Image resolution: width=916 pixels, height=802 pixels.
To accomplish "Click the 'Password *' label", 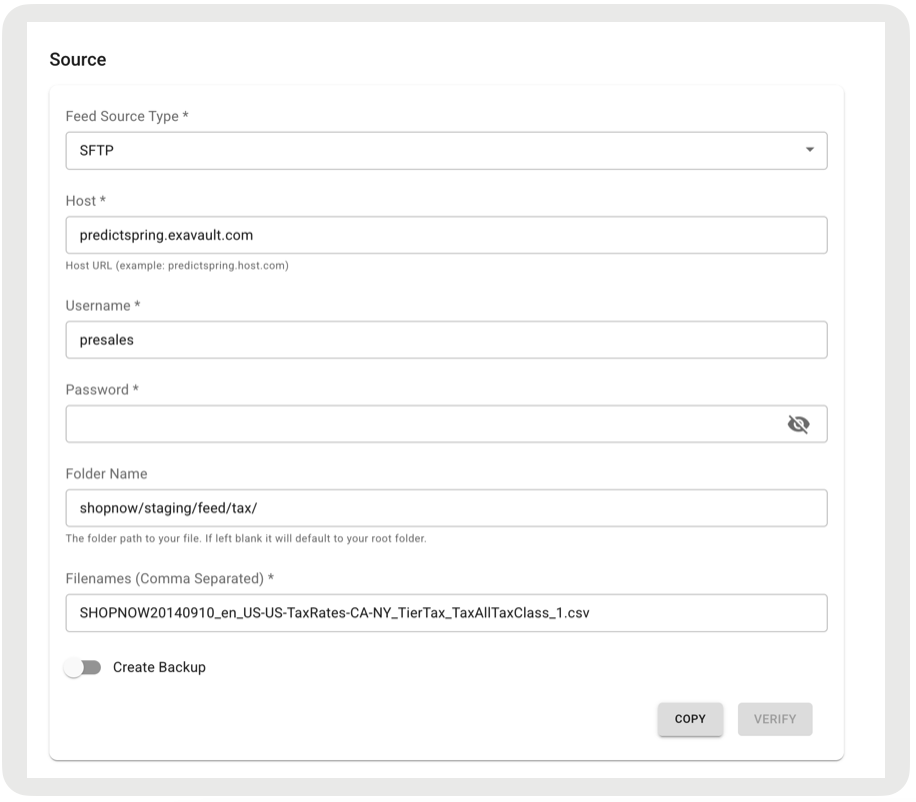I will pyautogui.click(x=102, y=390).
